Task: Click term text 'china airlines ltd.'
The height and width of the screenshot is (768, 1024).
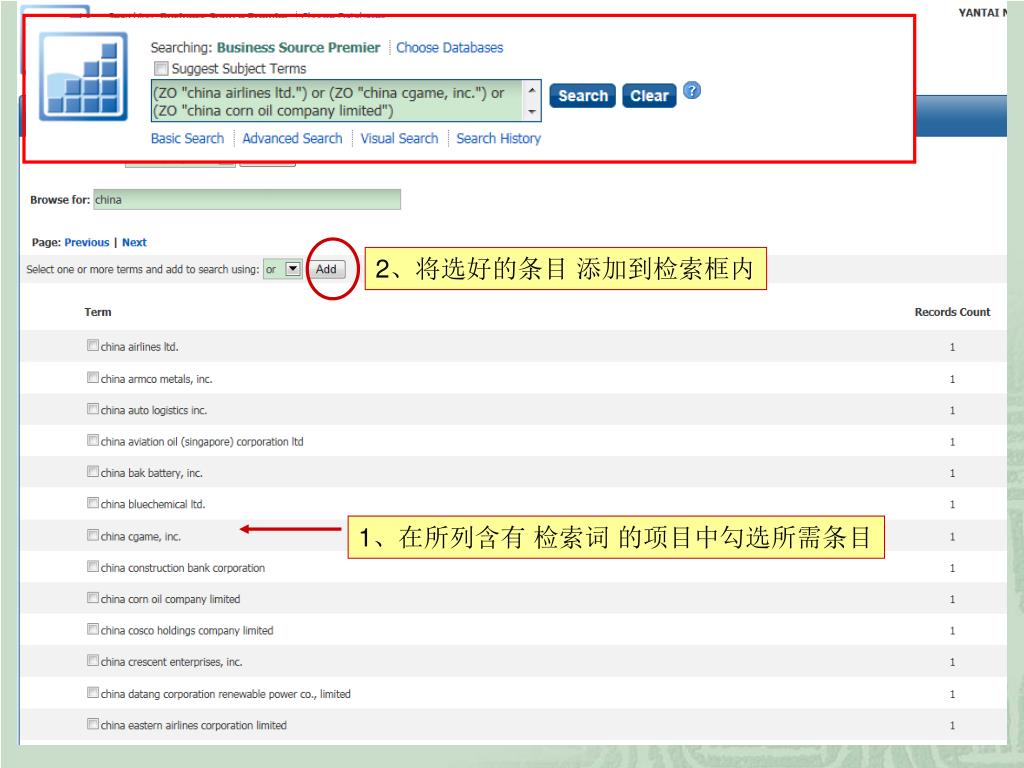Action: pos(140,347)
